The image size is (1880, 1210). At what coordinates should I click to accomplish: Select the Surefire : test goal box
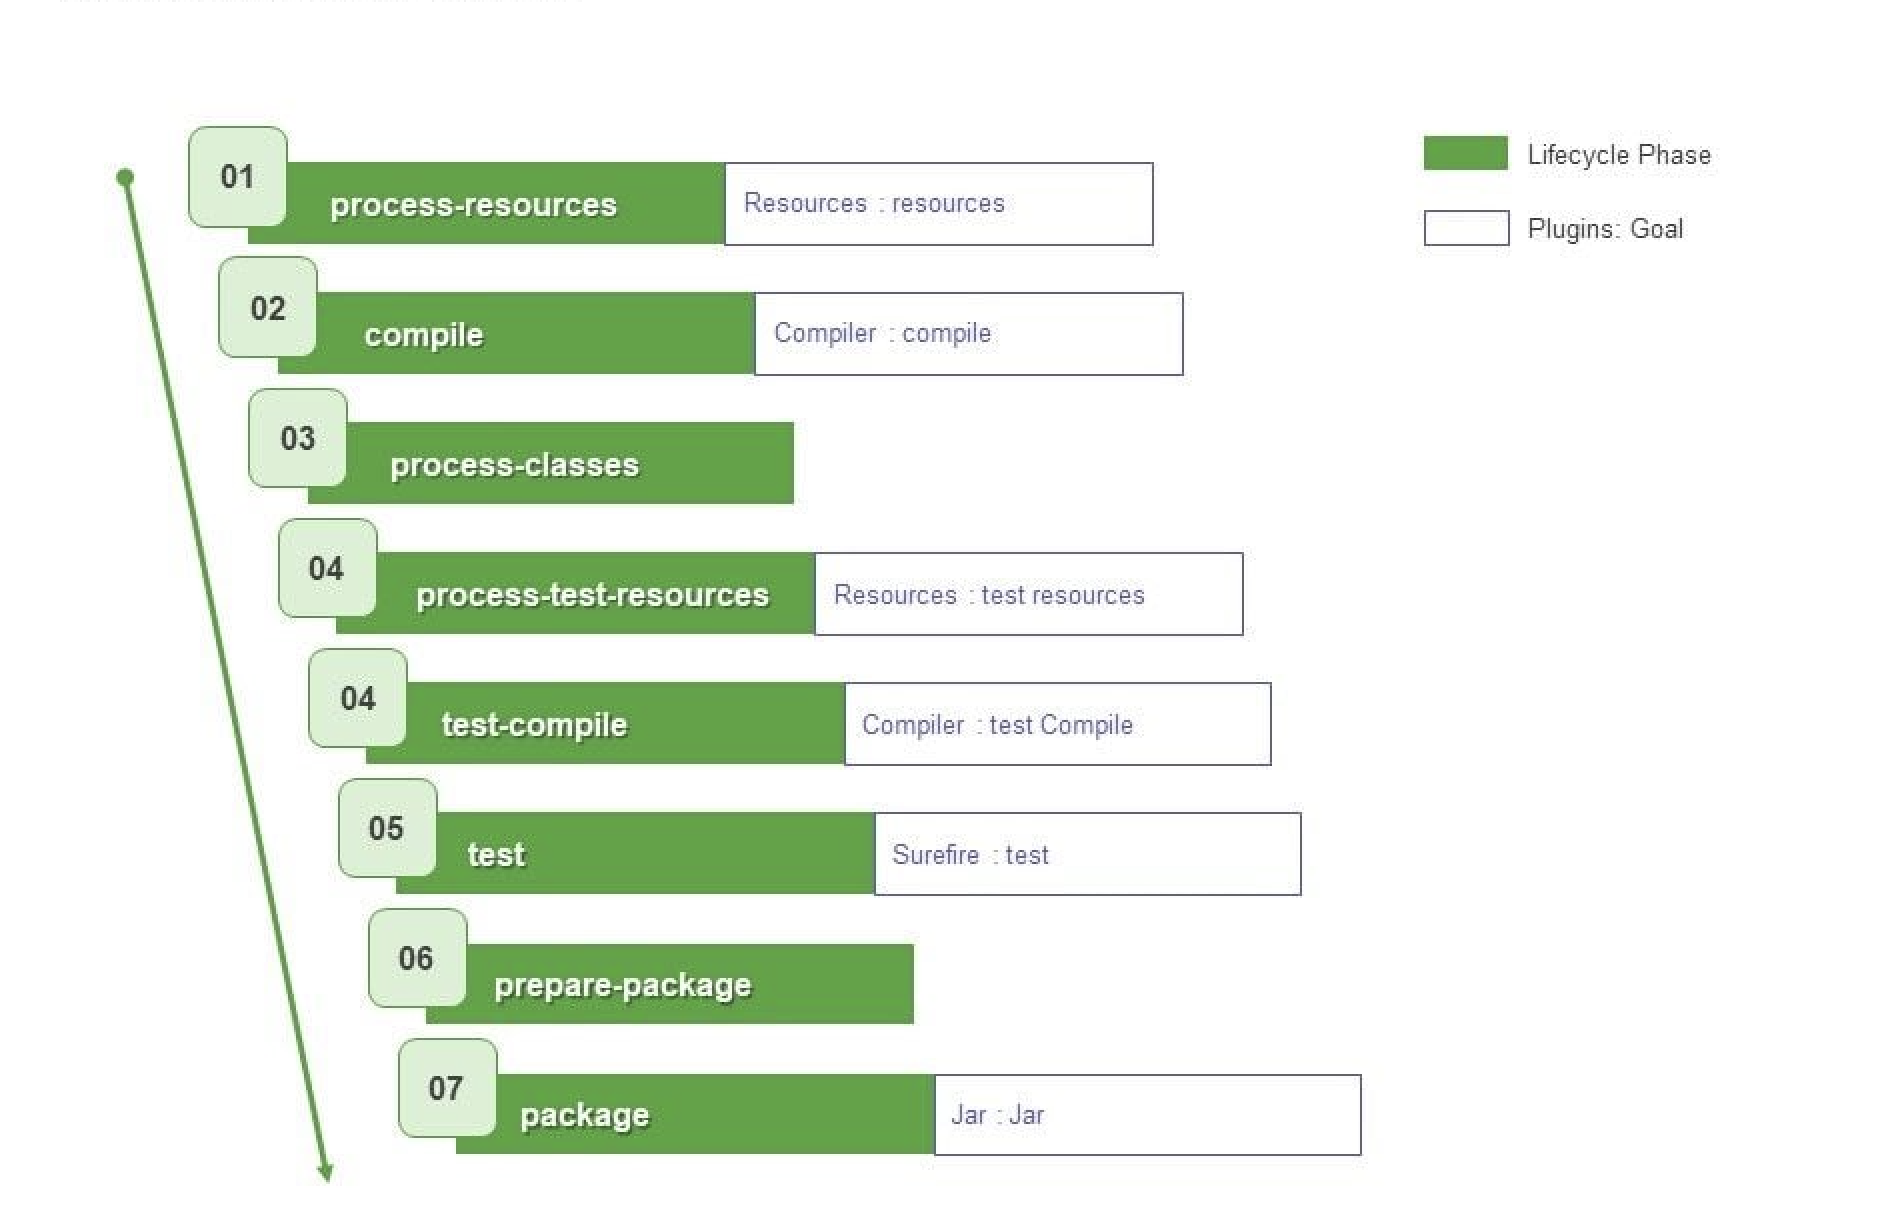(x=1088, y=854)
